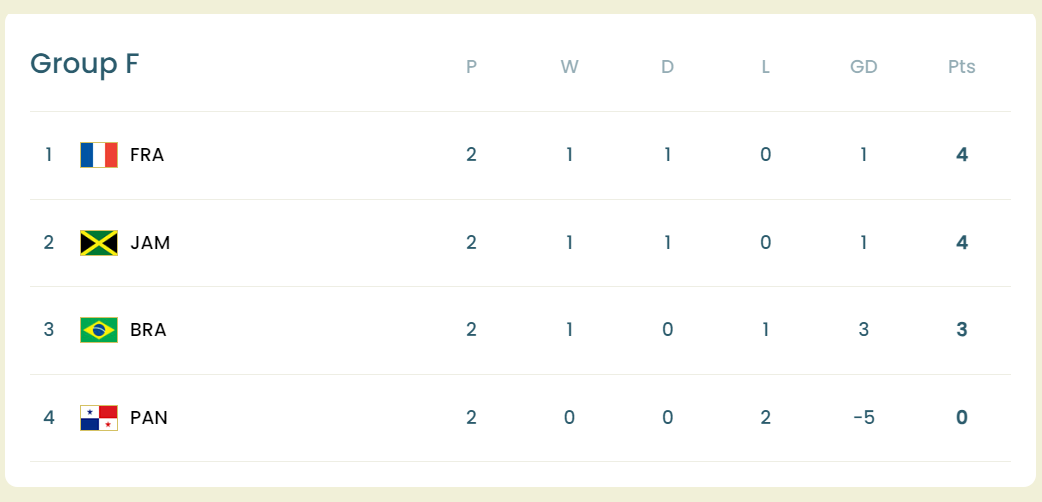Click the P column header

coord(471,68)
